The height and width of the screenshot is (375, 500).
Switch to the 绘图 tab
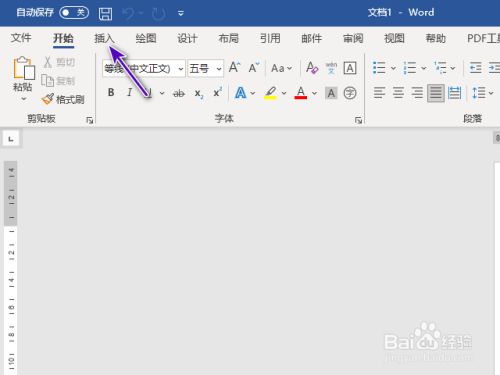click(146, 38)
